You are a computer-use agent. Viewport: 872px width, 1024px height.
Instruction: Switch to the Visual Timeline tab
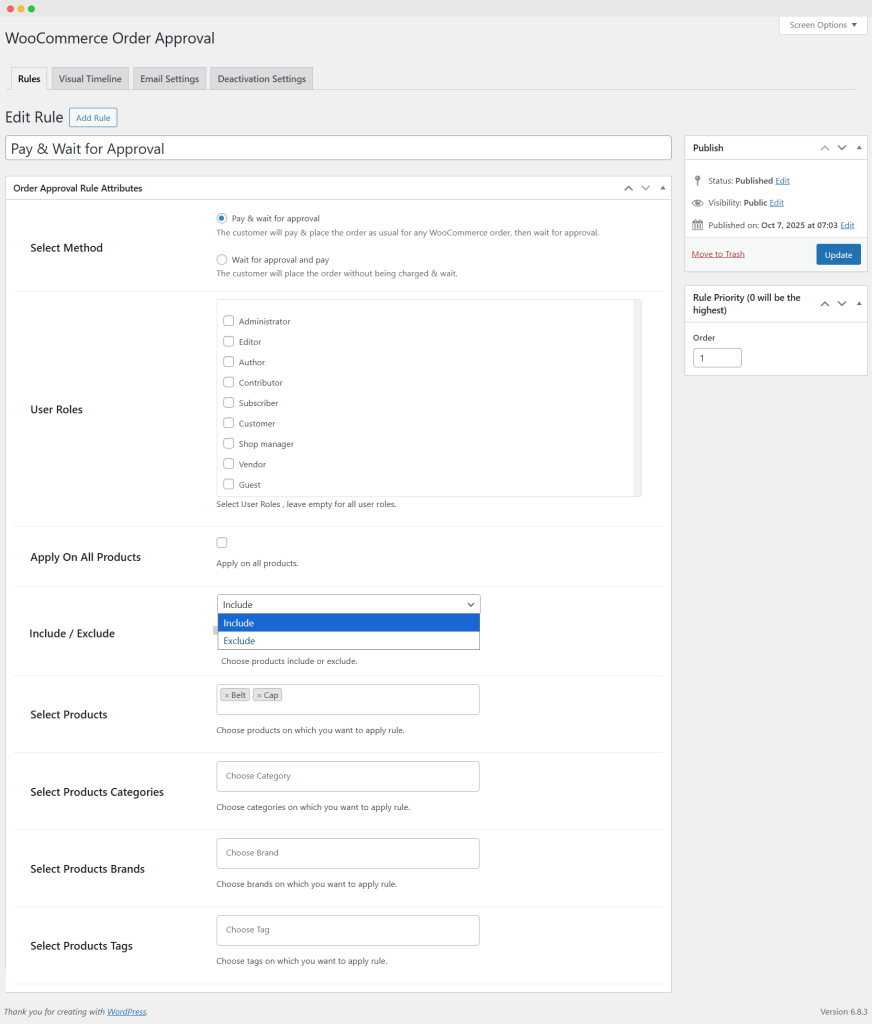click(x=90, y=79)
